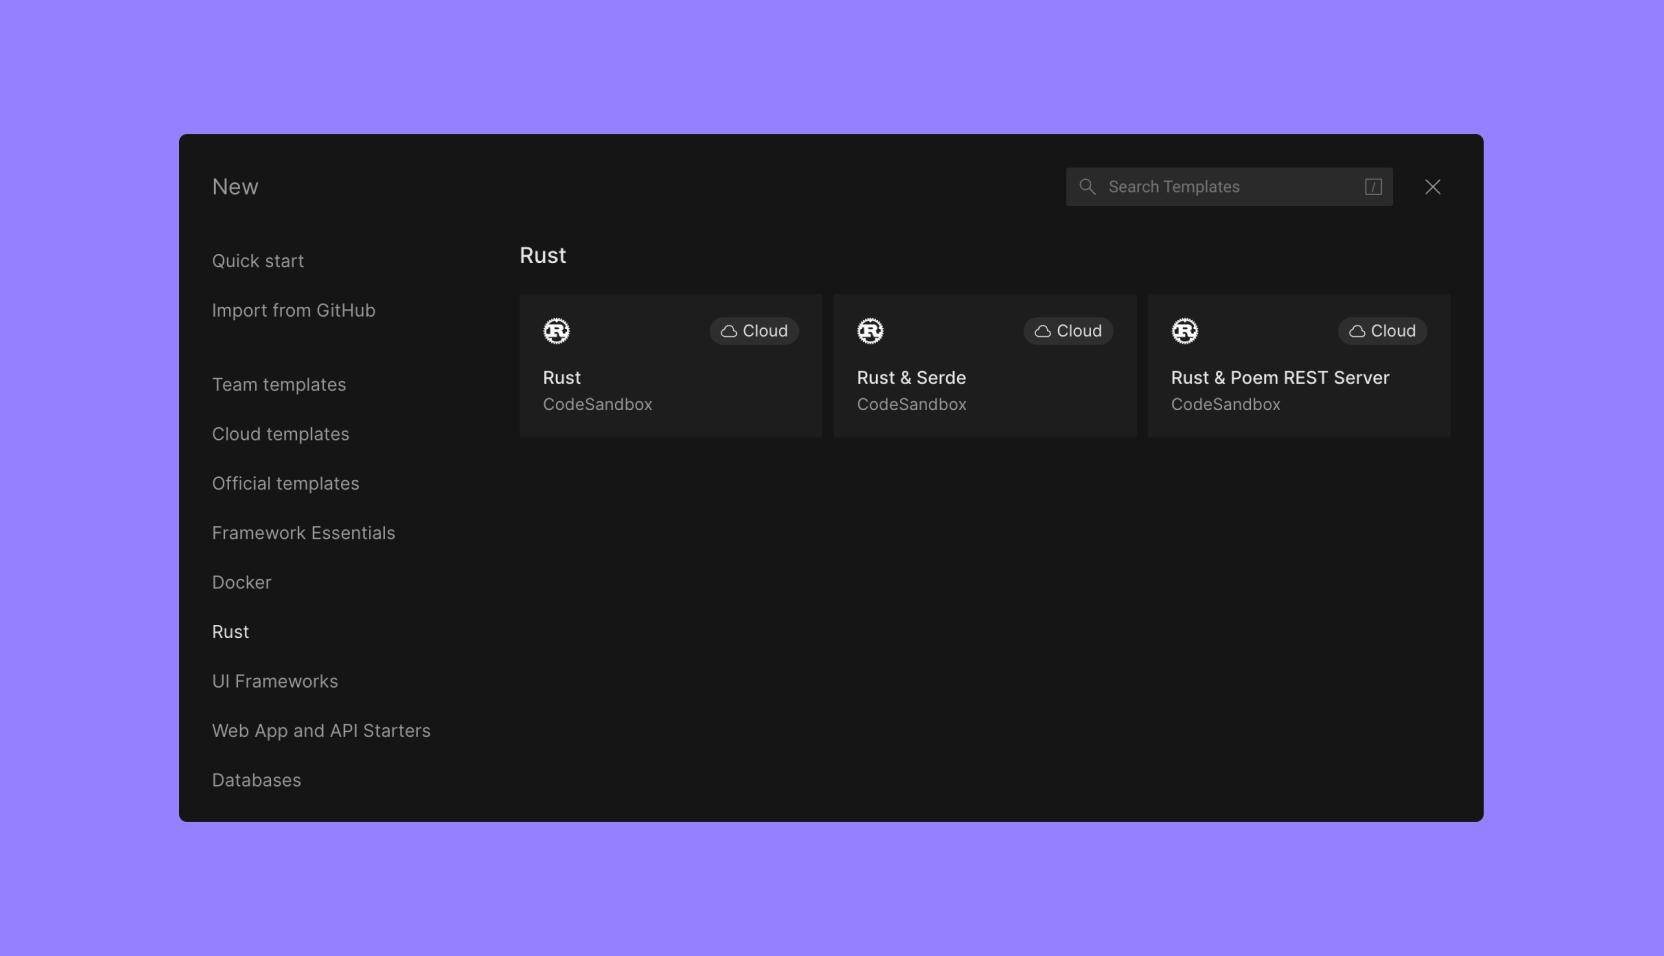View UI Frameworks templates
The image size is (1664, 956).
click(x=275, y=682)
